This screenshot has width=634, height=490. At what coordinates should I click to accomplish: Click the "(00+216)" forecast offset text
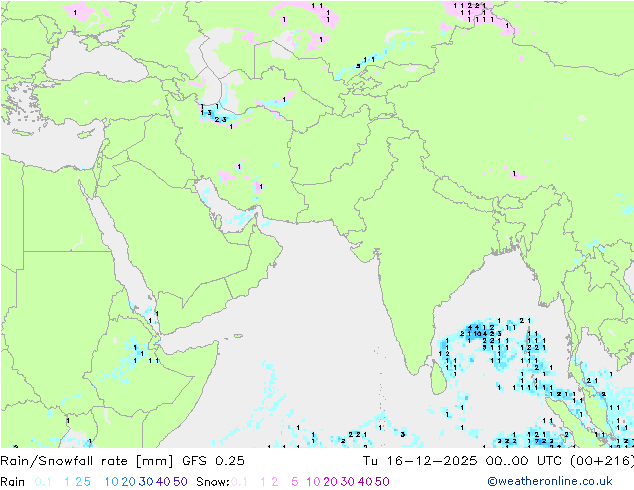[602, 461]
